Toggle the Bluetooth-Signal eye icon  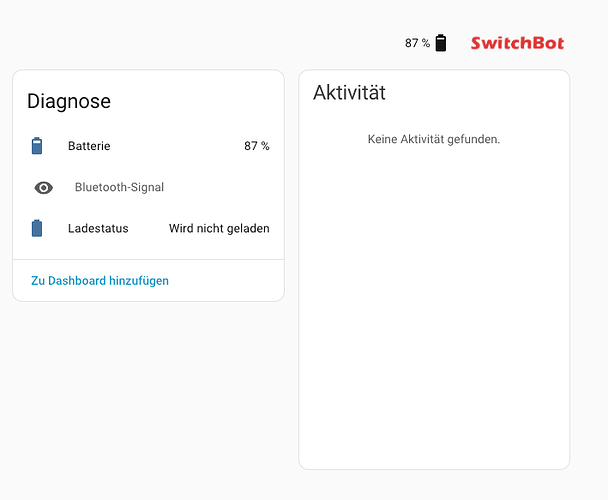pos(43,188)
